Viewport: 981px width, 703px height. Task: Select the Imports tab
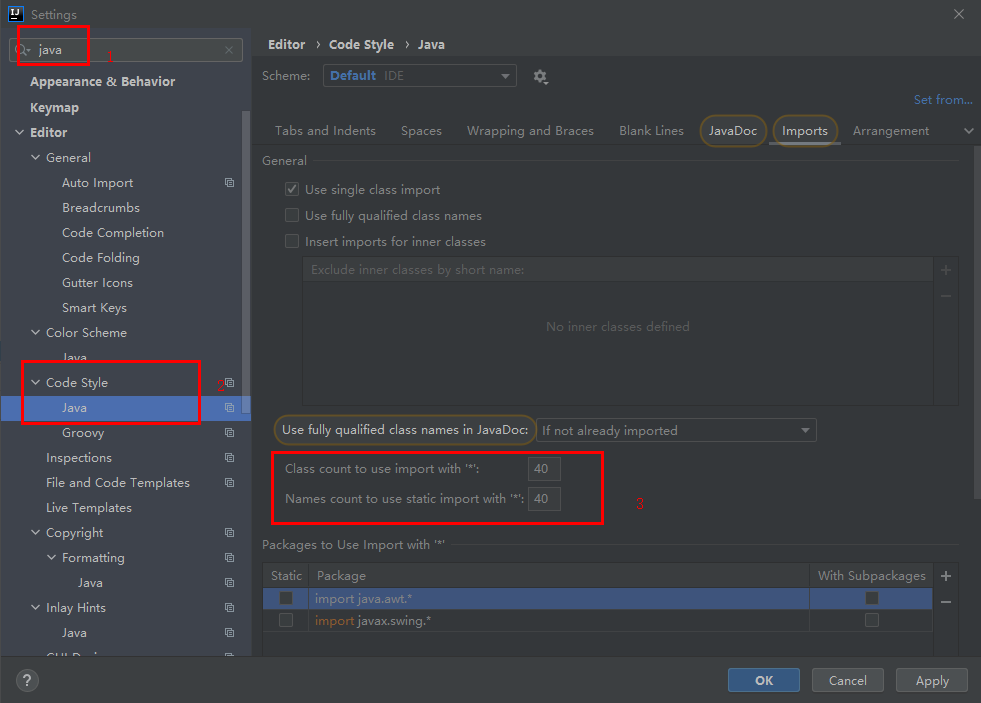click(805, 131)
